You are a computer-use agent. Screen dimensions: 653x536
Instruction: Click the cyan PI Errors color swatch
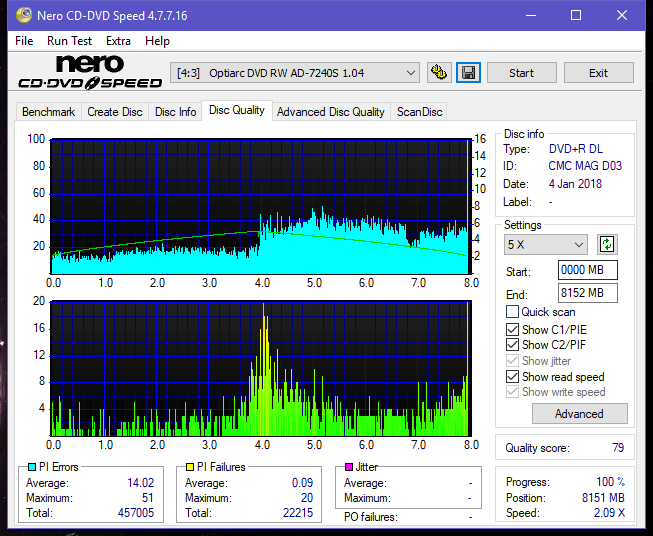[x=32, y=467]
